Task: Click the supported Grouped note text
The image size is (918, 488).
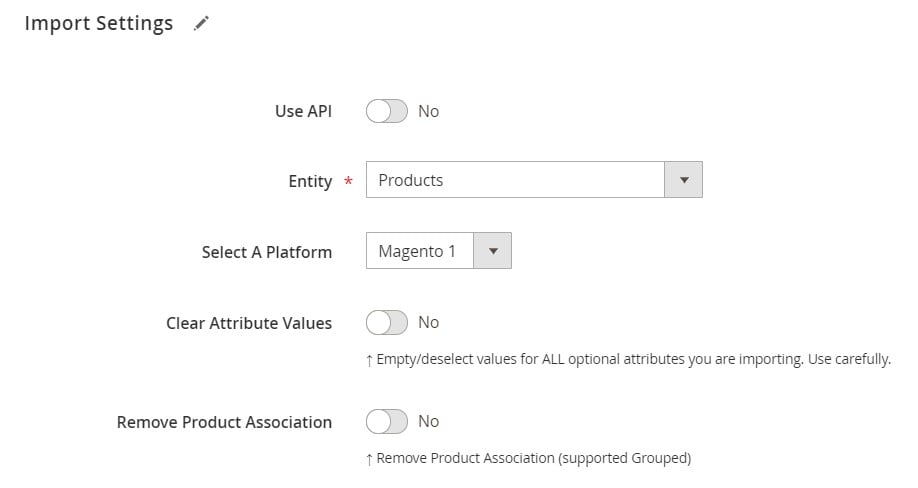Action: 528,458
